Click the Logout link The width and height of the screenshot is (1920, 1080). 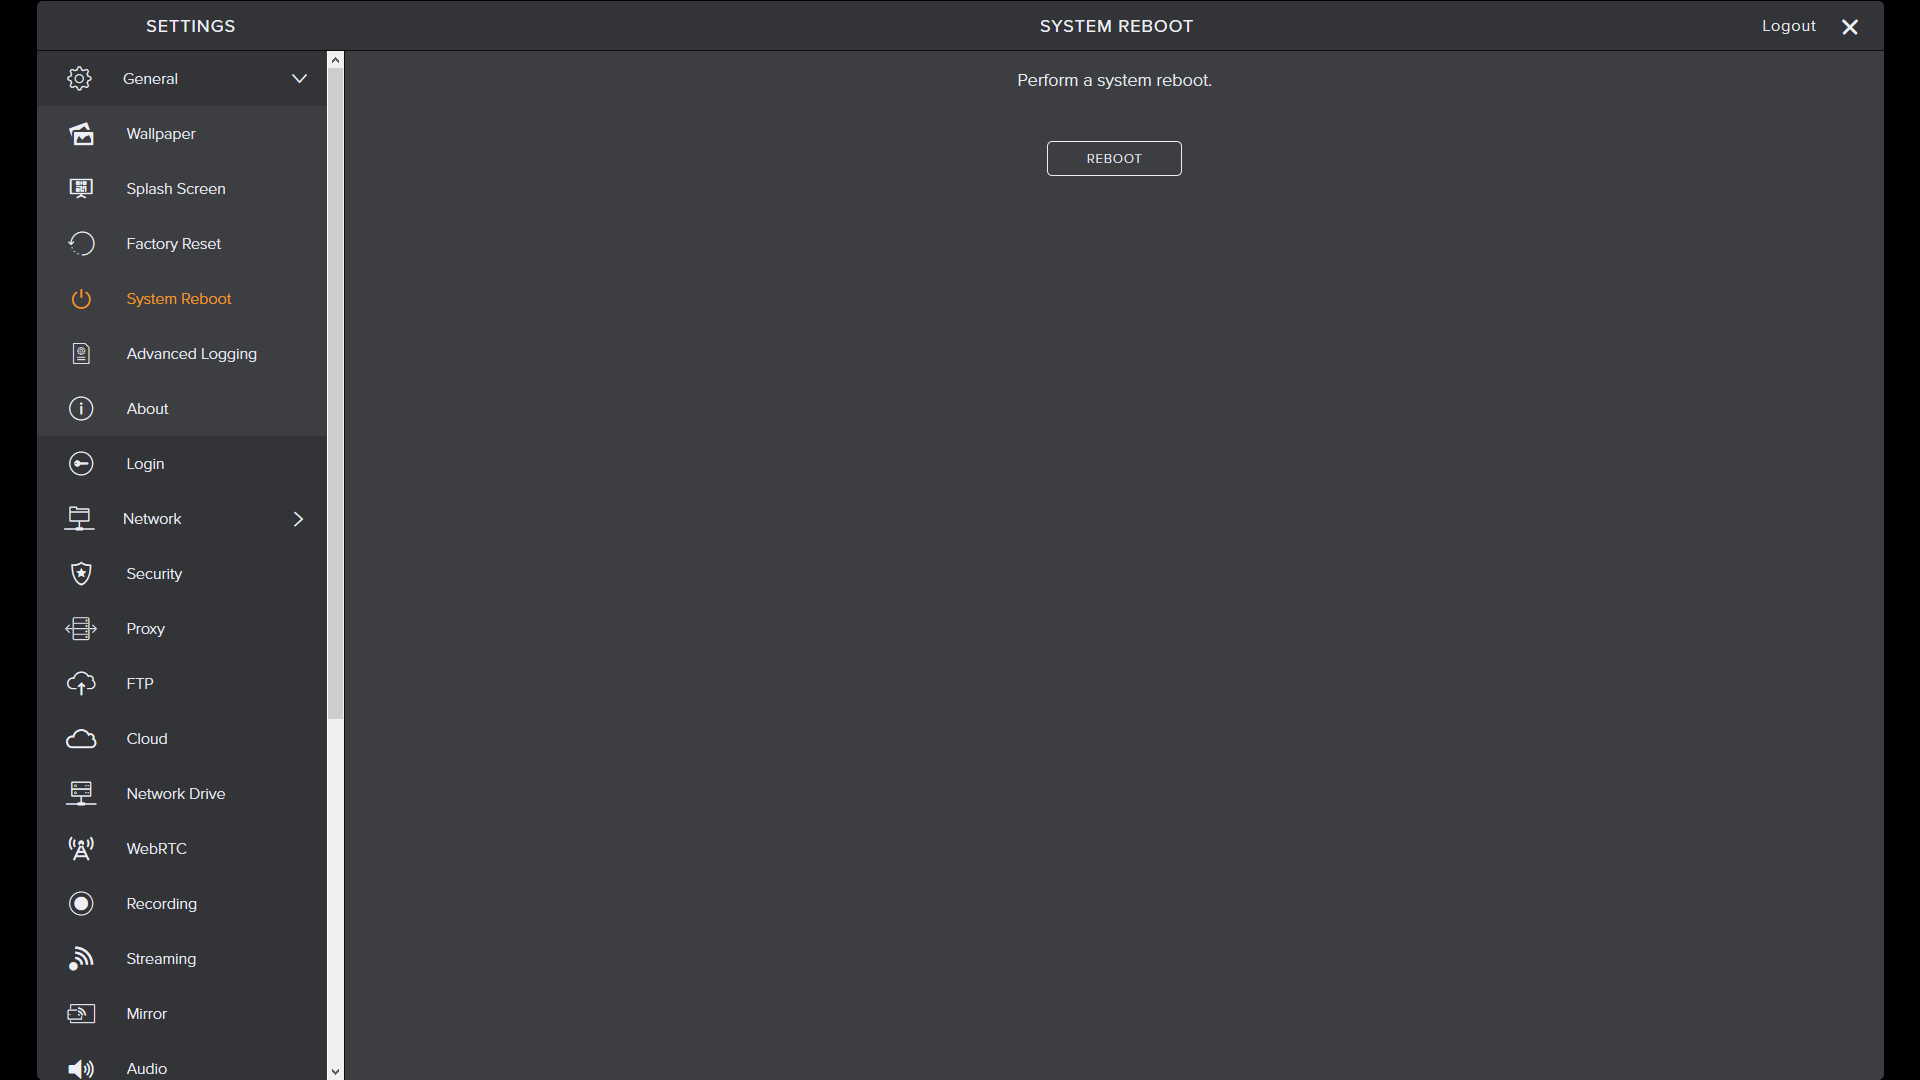[1788, 26]
